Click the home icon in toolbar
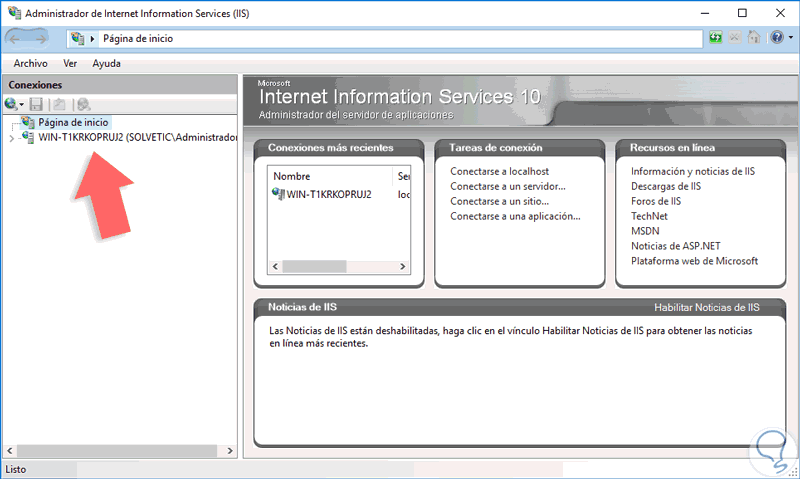Image resolution: width=800 pixels, height=479 pixels. [x=754, y=37]
